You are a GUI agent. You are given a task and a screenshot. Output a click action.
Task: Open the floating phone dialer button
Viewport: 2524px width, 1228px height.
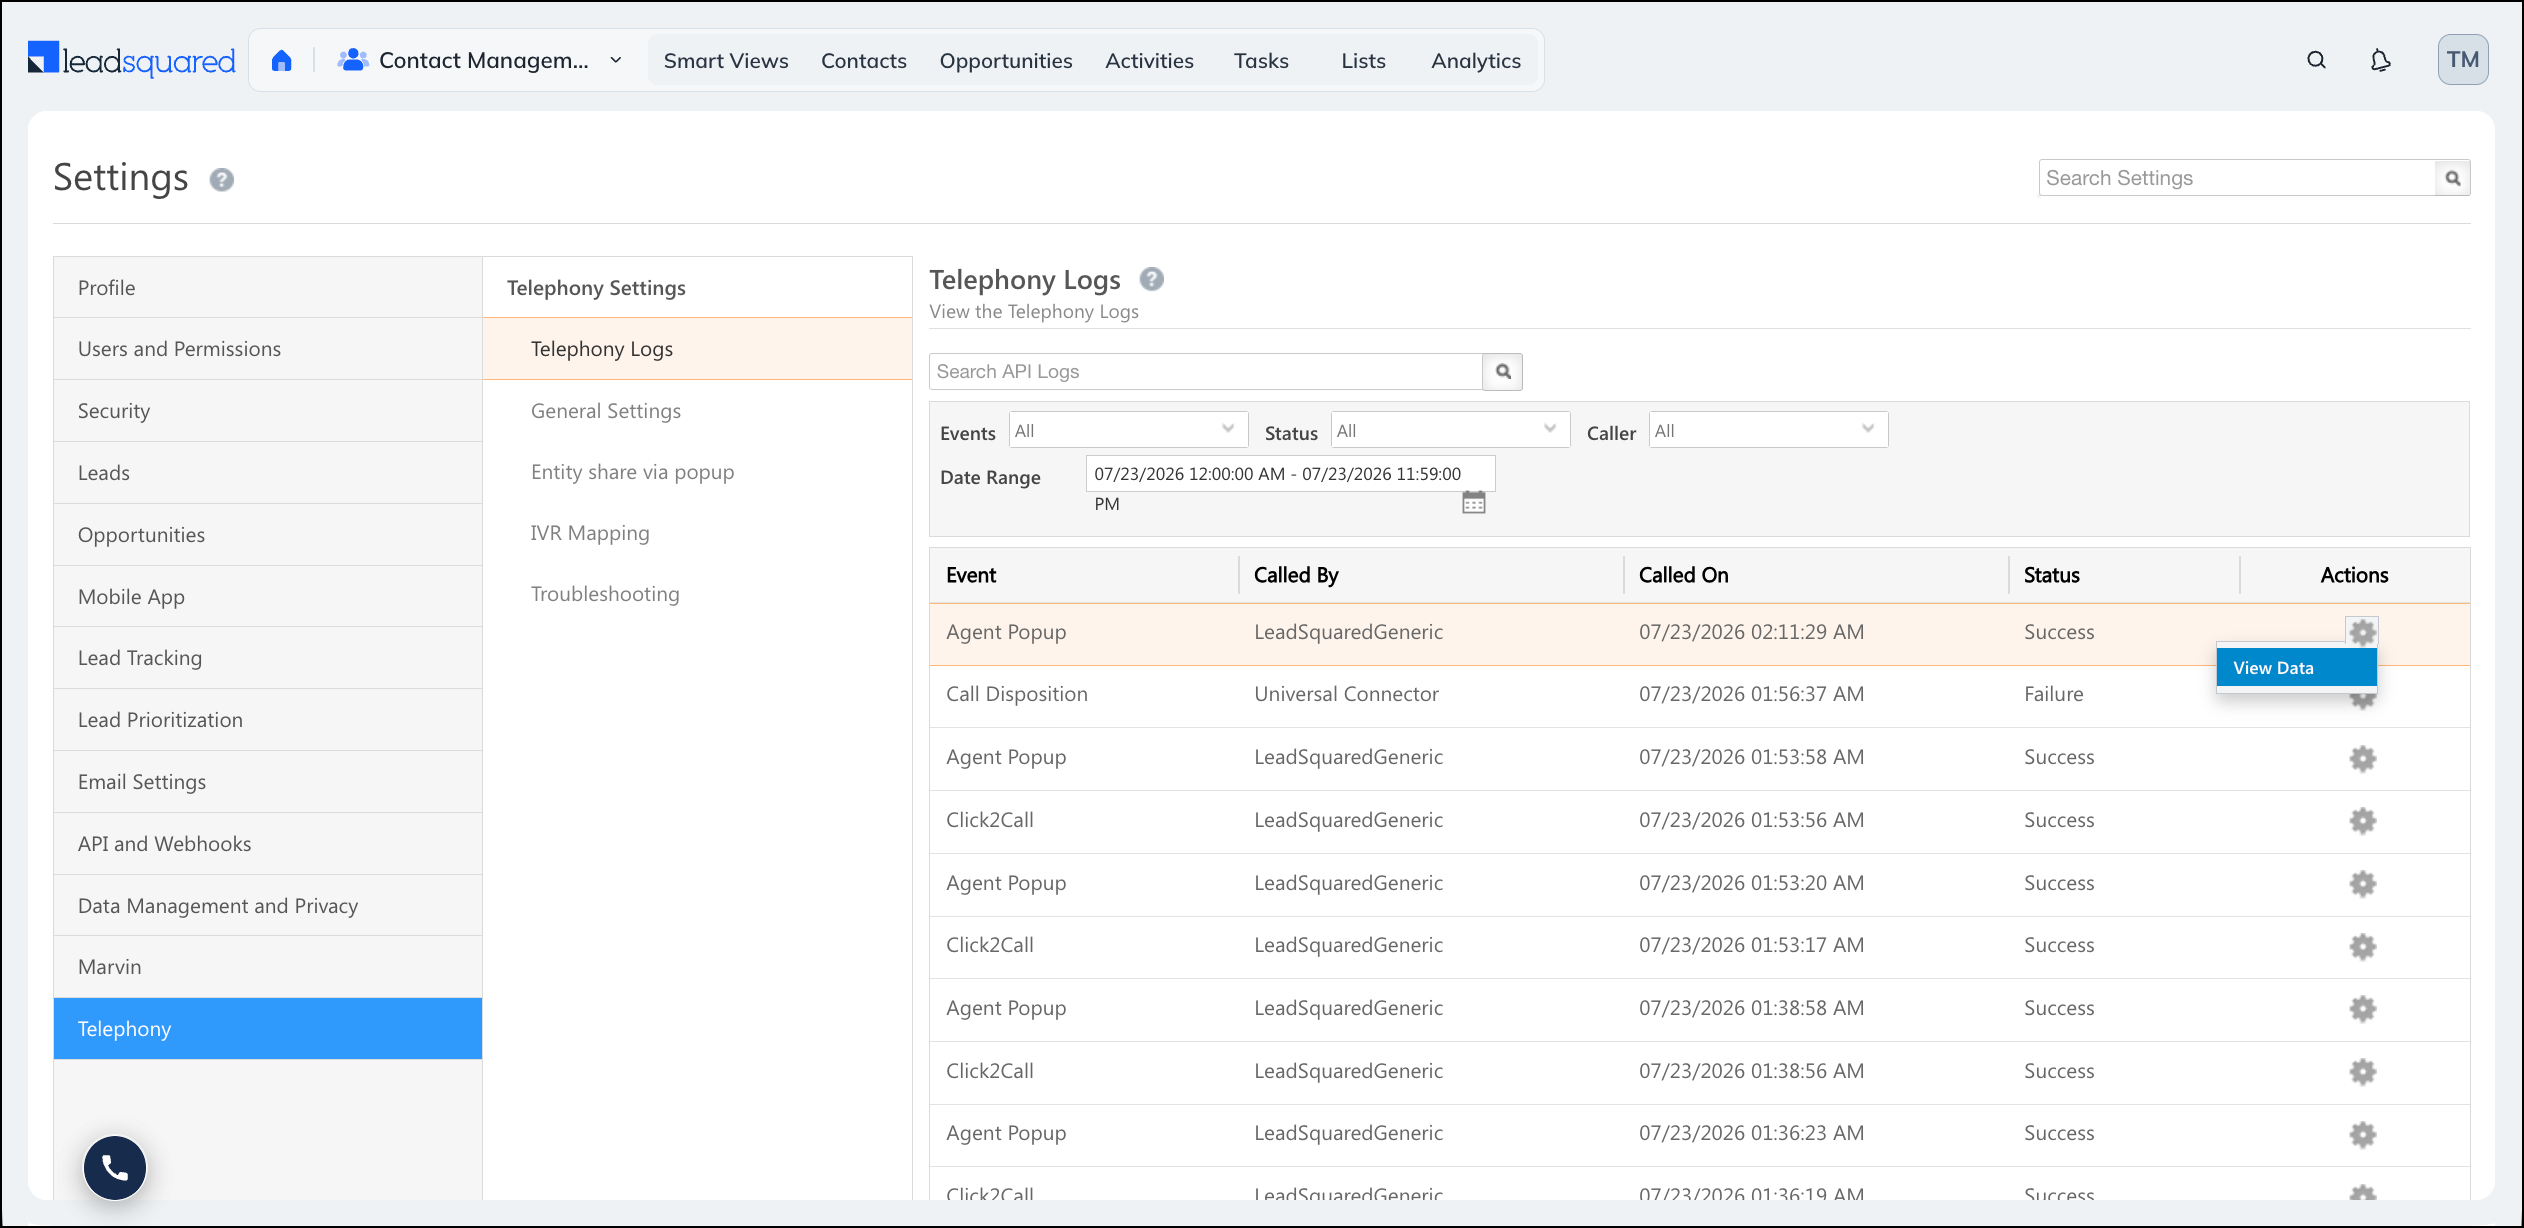[x=115, y=1167]
